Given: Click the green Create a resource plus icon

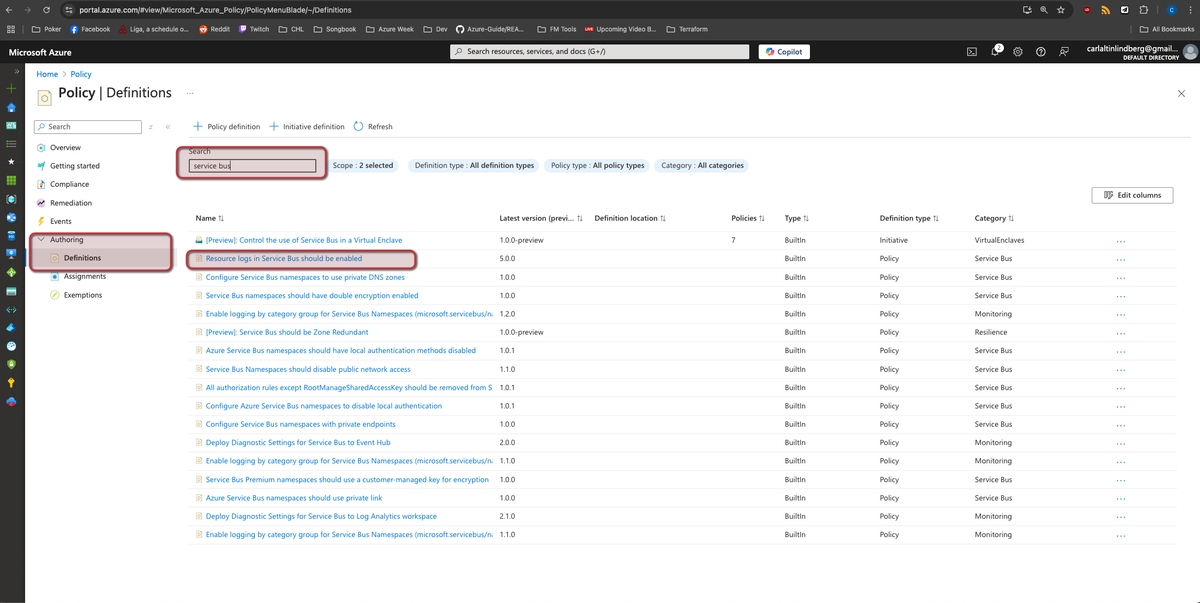Looking at the screenshot, I should [11, 89].
